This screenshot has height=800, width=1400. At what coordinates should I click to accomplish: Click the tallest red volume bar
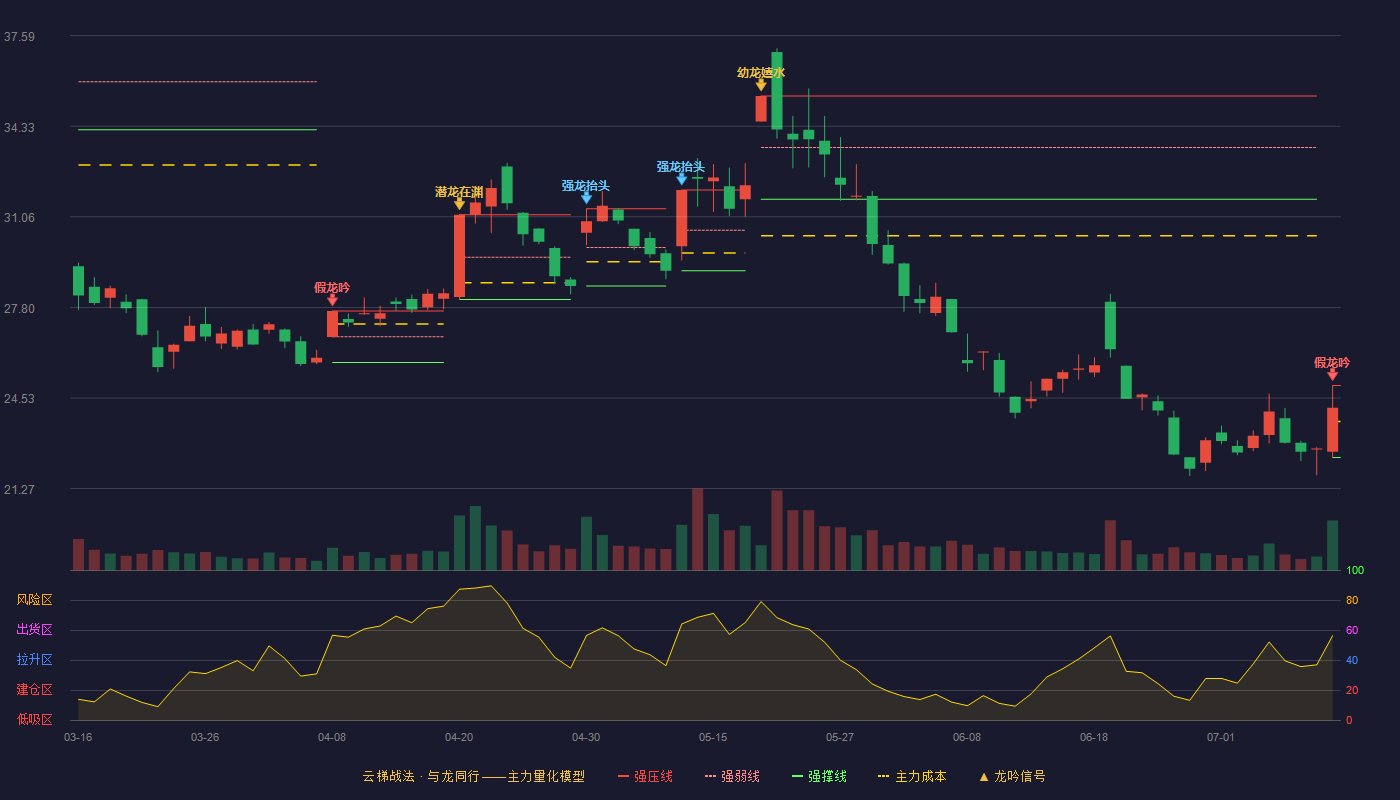(697, 529)
